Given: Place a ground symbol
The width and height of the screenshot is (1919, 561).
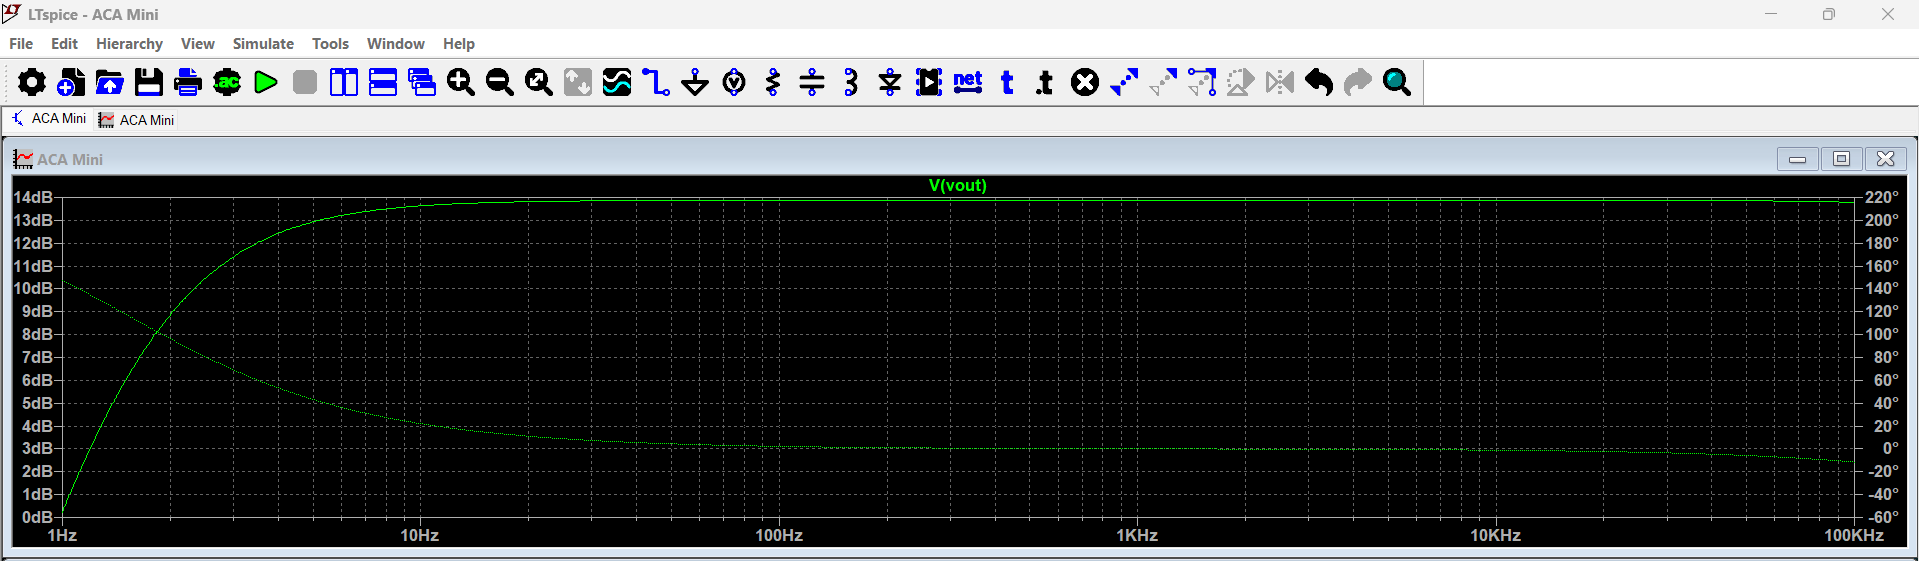Looking at the screenshot, I should (695, 82).
